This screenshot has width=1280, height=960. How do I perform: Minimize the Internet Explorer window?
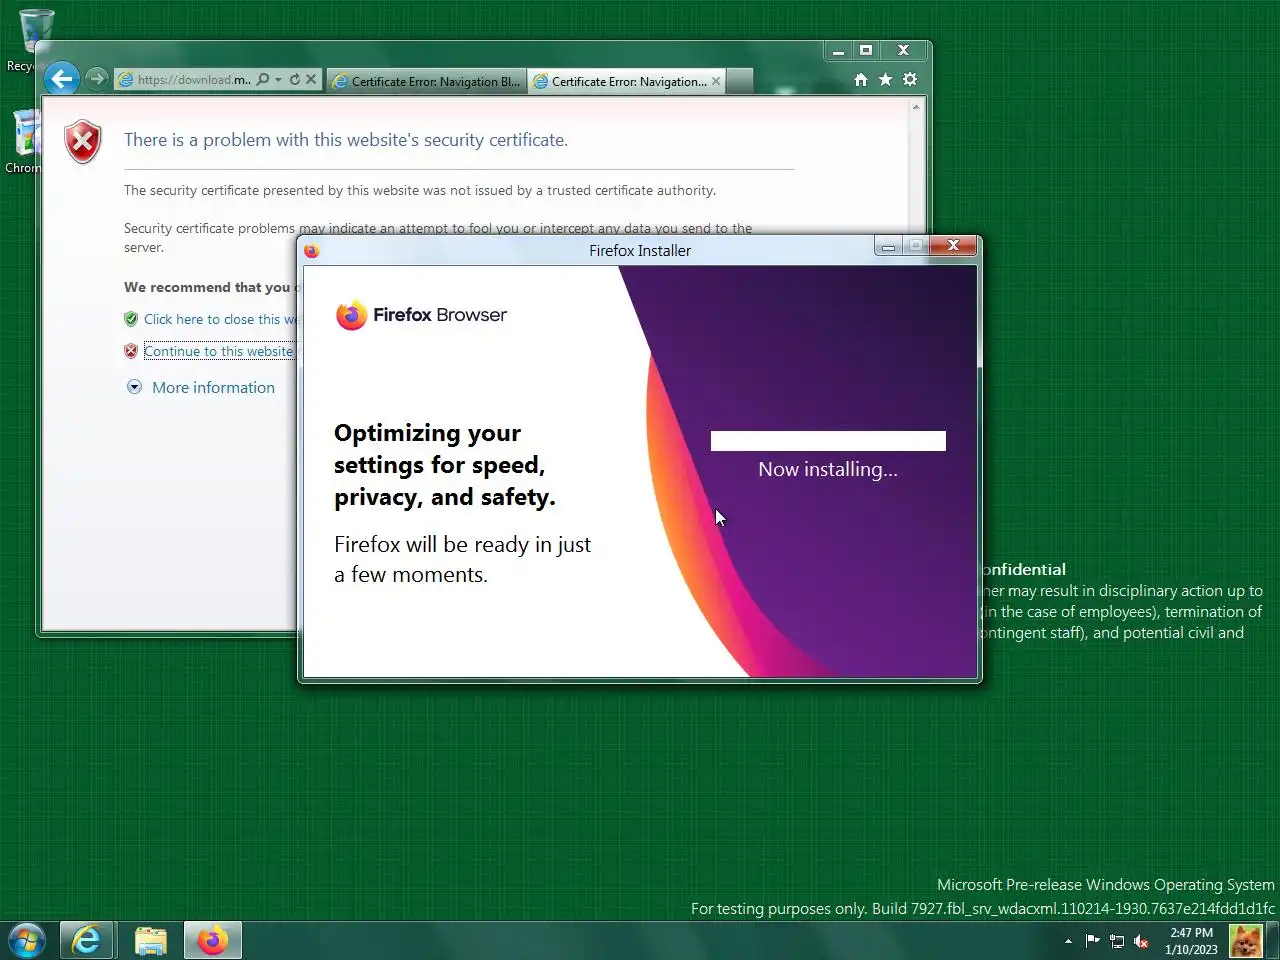tap(839, 51)
